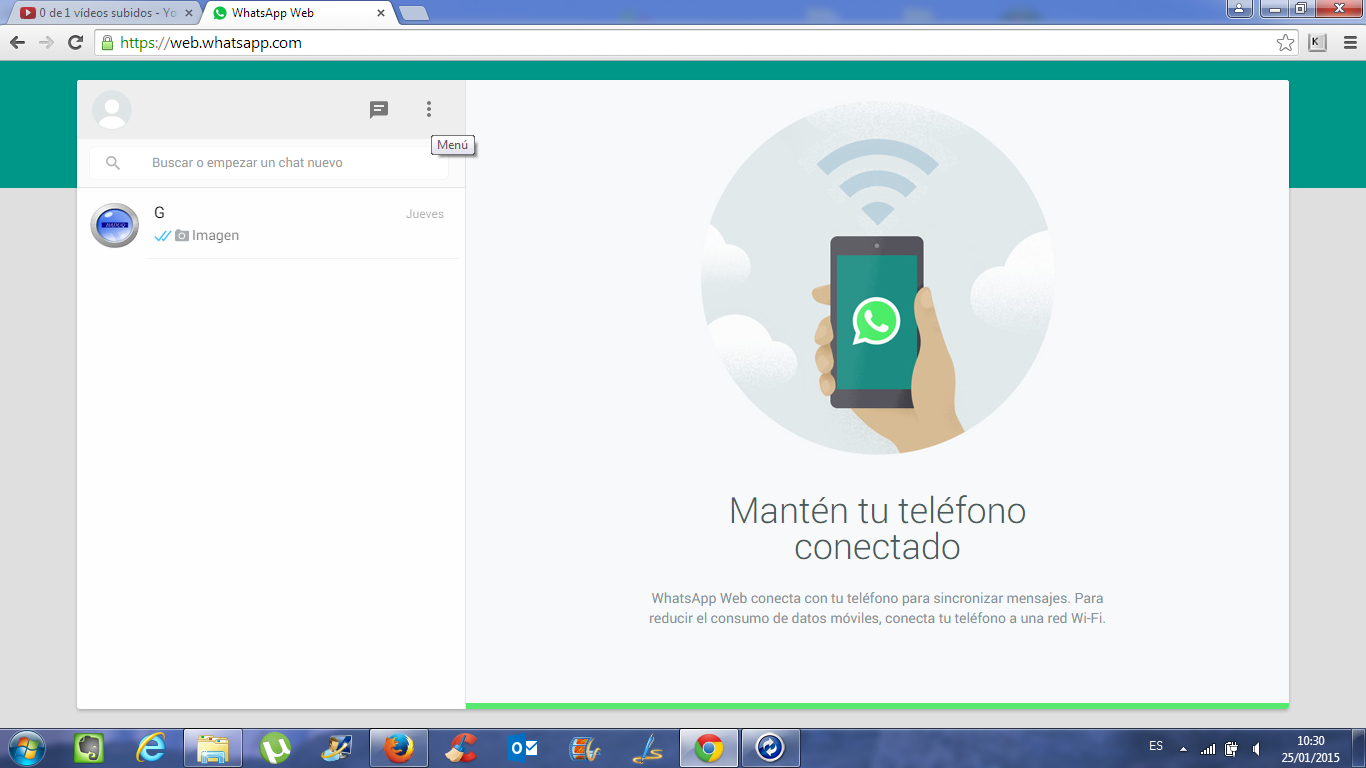Show hidden system tray icons
Image resolution: width=1366 pixels, height=768 pixels.
[1184, 748]
